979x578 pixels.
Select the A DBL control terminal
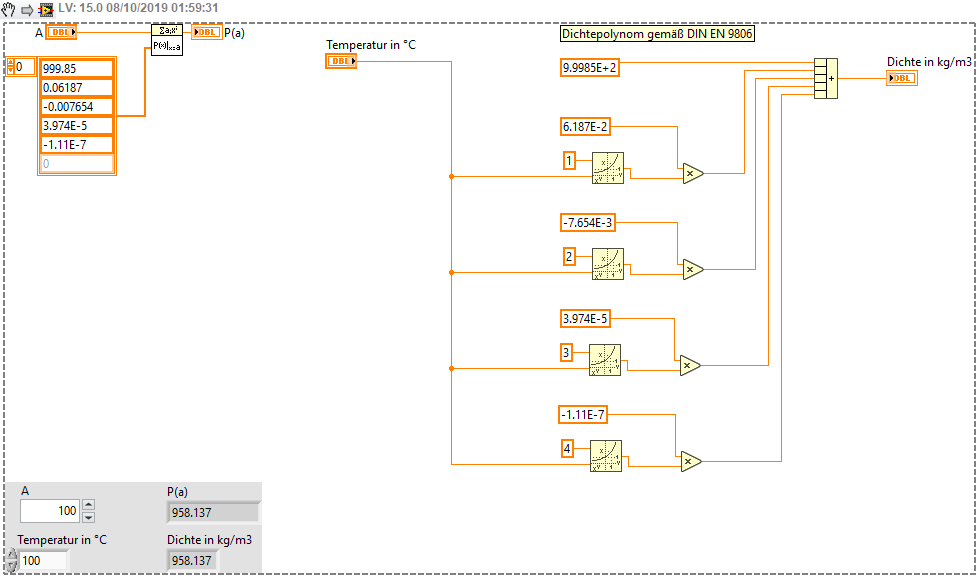(61, 32)
